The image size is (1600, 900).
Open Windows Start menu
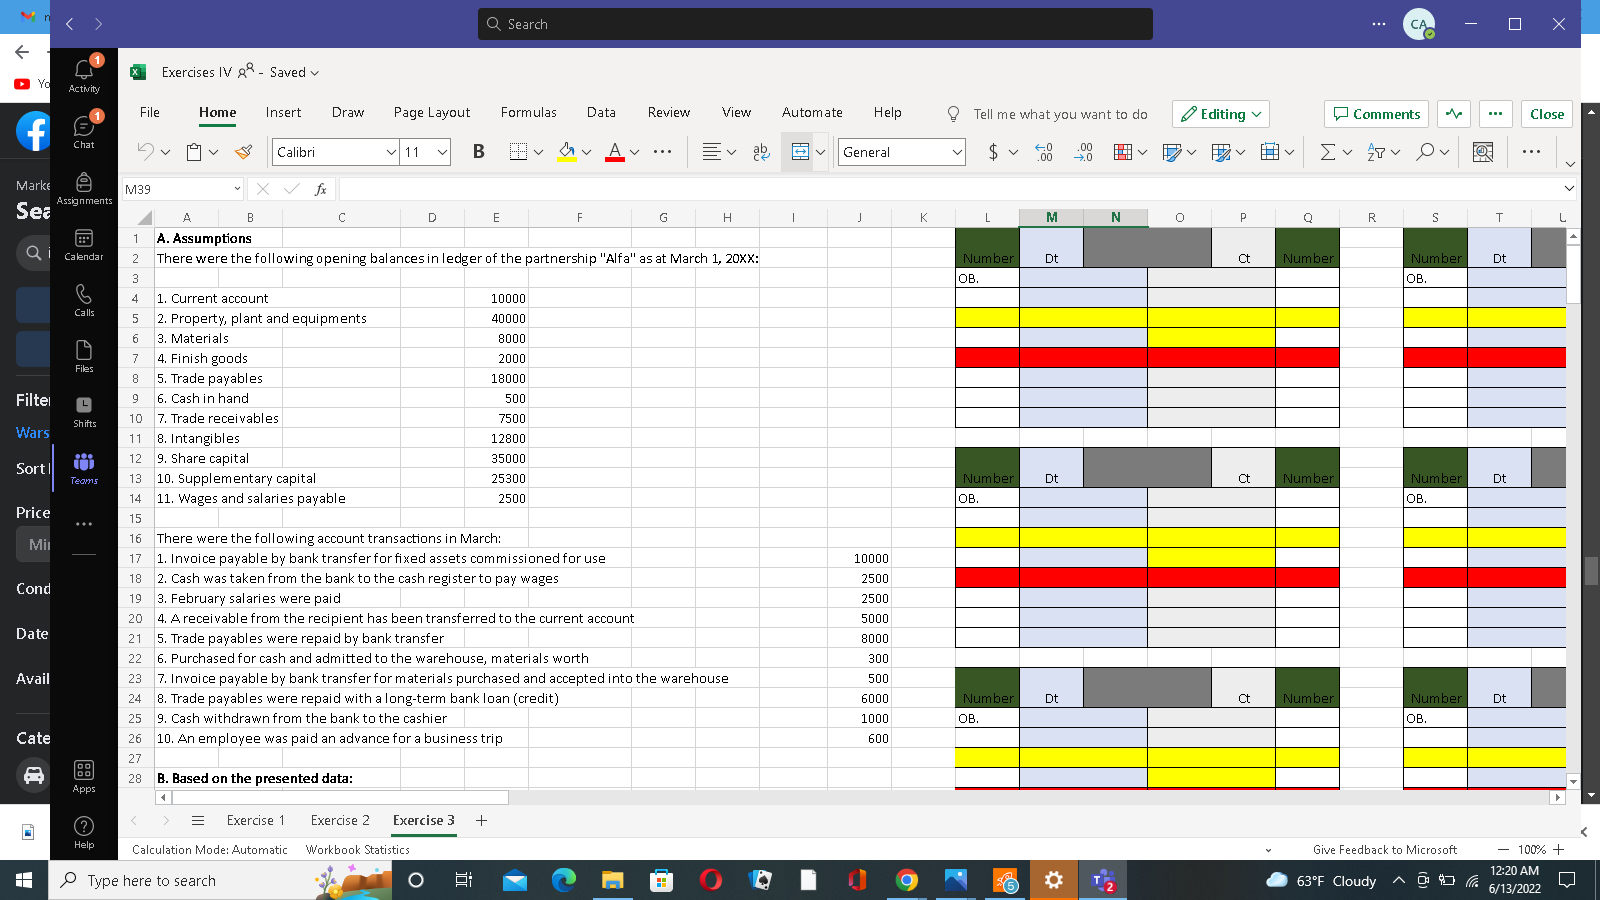(24, 880)
